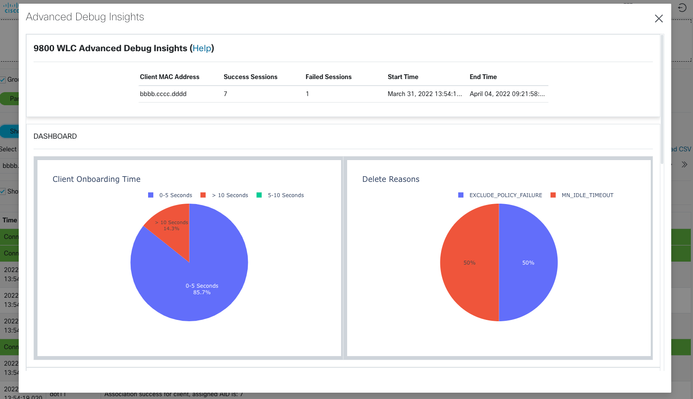This screenshot has height=399, width=693.
Task: Open the Help link
Action: [x=202, y=48]
